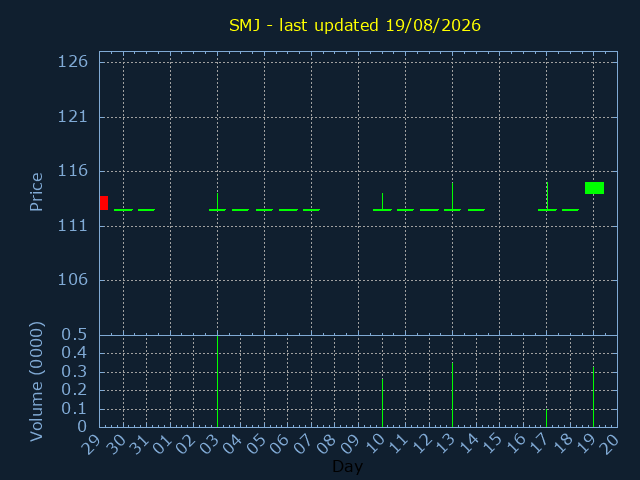Select the tallest volume bar on day 03
Image resolution: width=640 pixels, height=480 pixels.
(218, 381)
